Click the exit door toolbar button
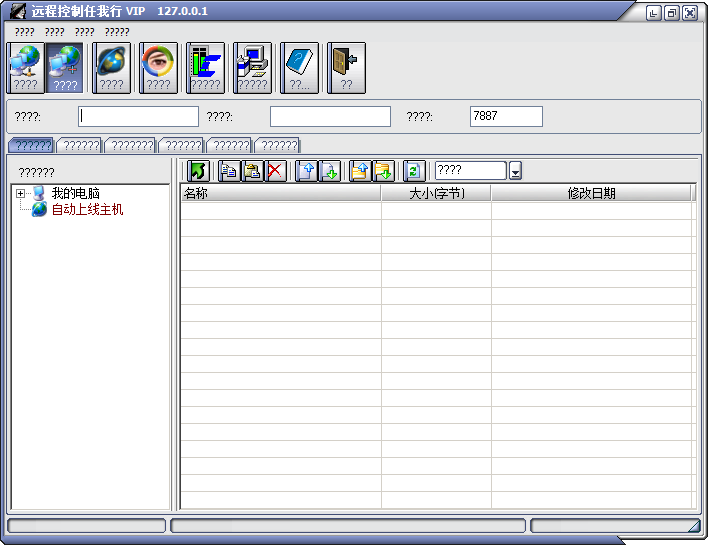 (x=346, y=67)
